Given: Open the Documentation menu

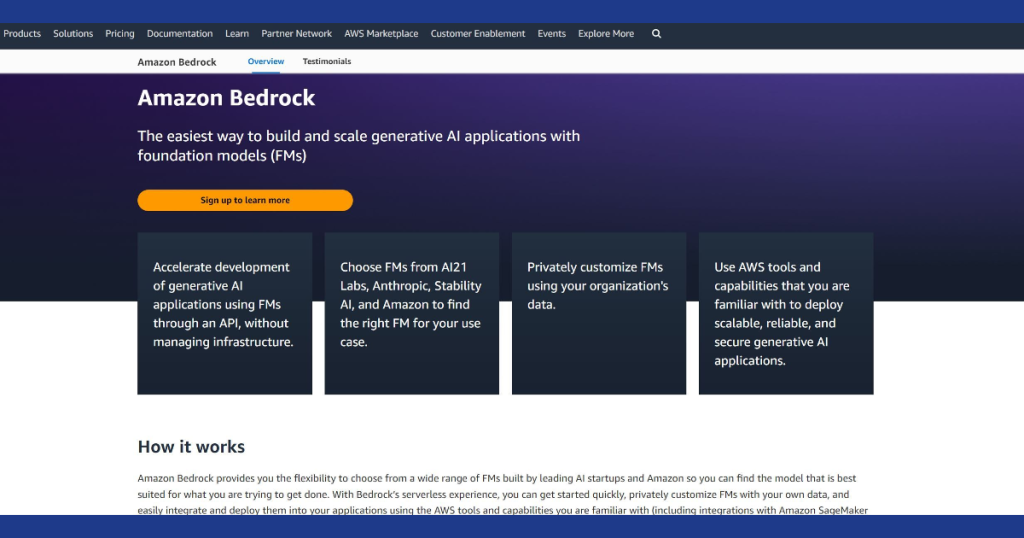Looking at the screenshot, I should coord(180,34).
